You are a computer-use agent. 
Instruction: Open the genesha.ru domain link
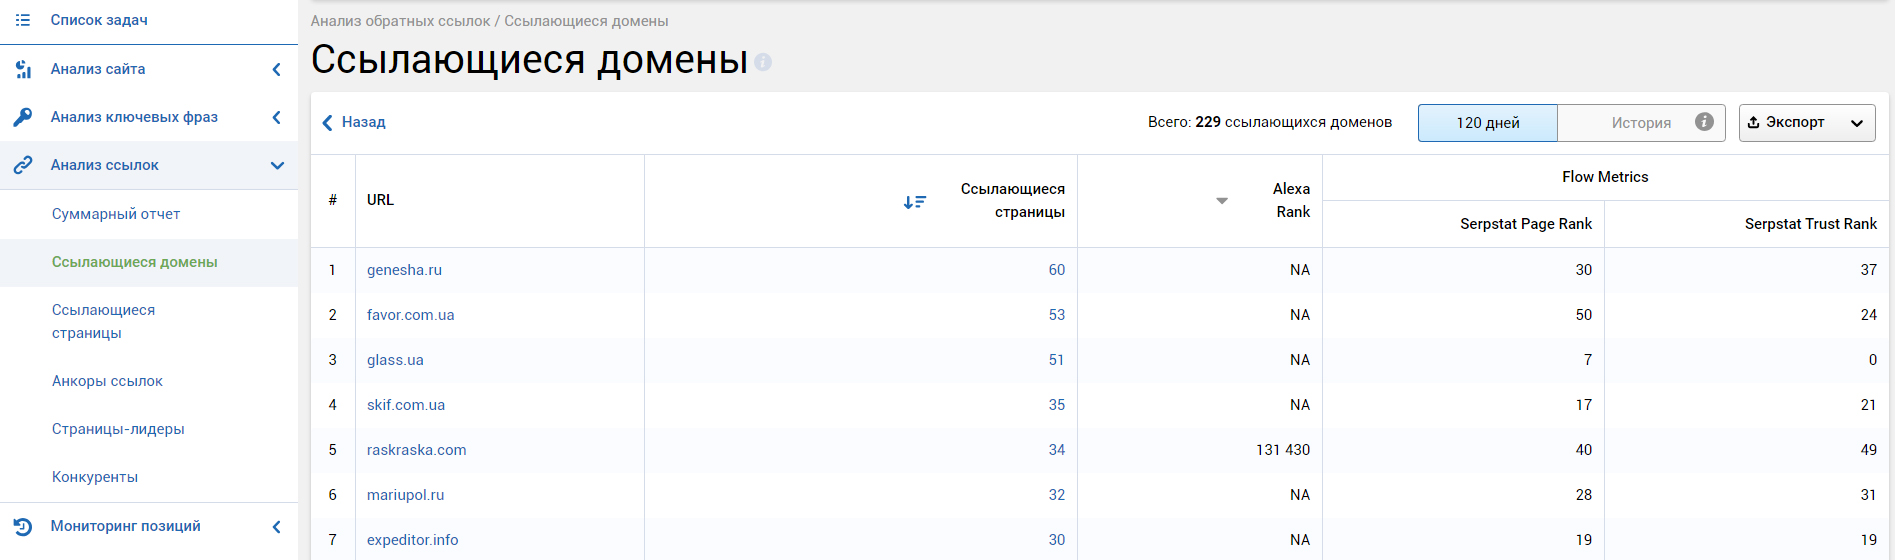coord(404,270)
